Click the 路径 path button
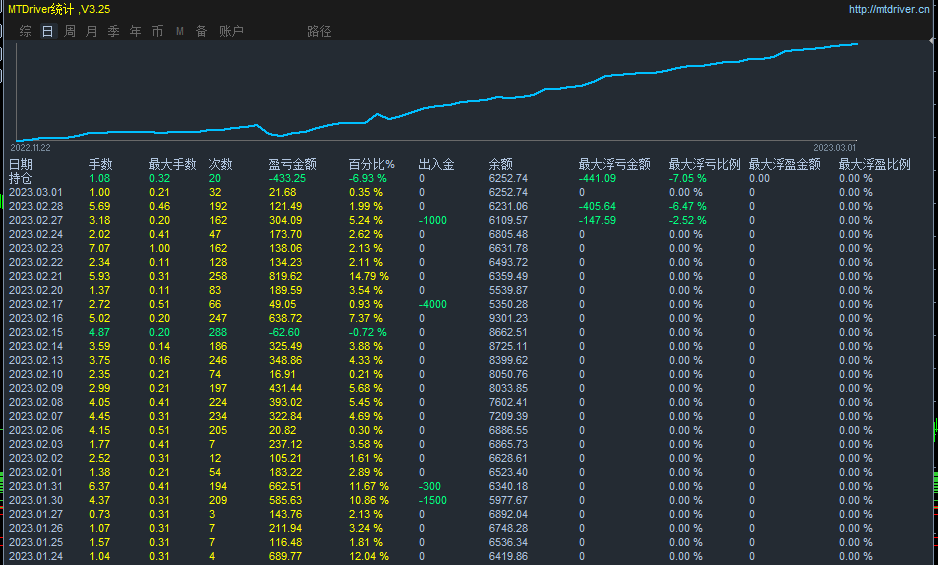The width and height of the screenshot is (938, 565). click(319, 31)
